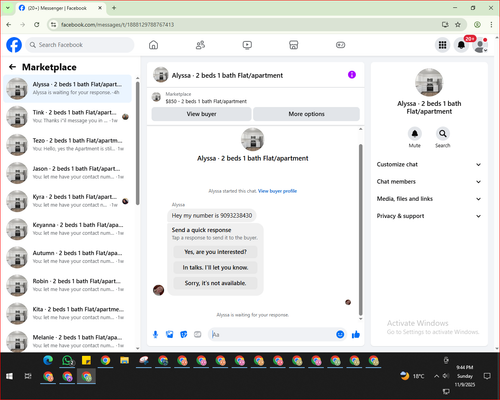Focus the Aa message input box
Screen dimensions: 500x400
pos(272,334)
